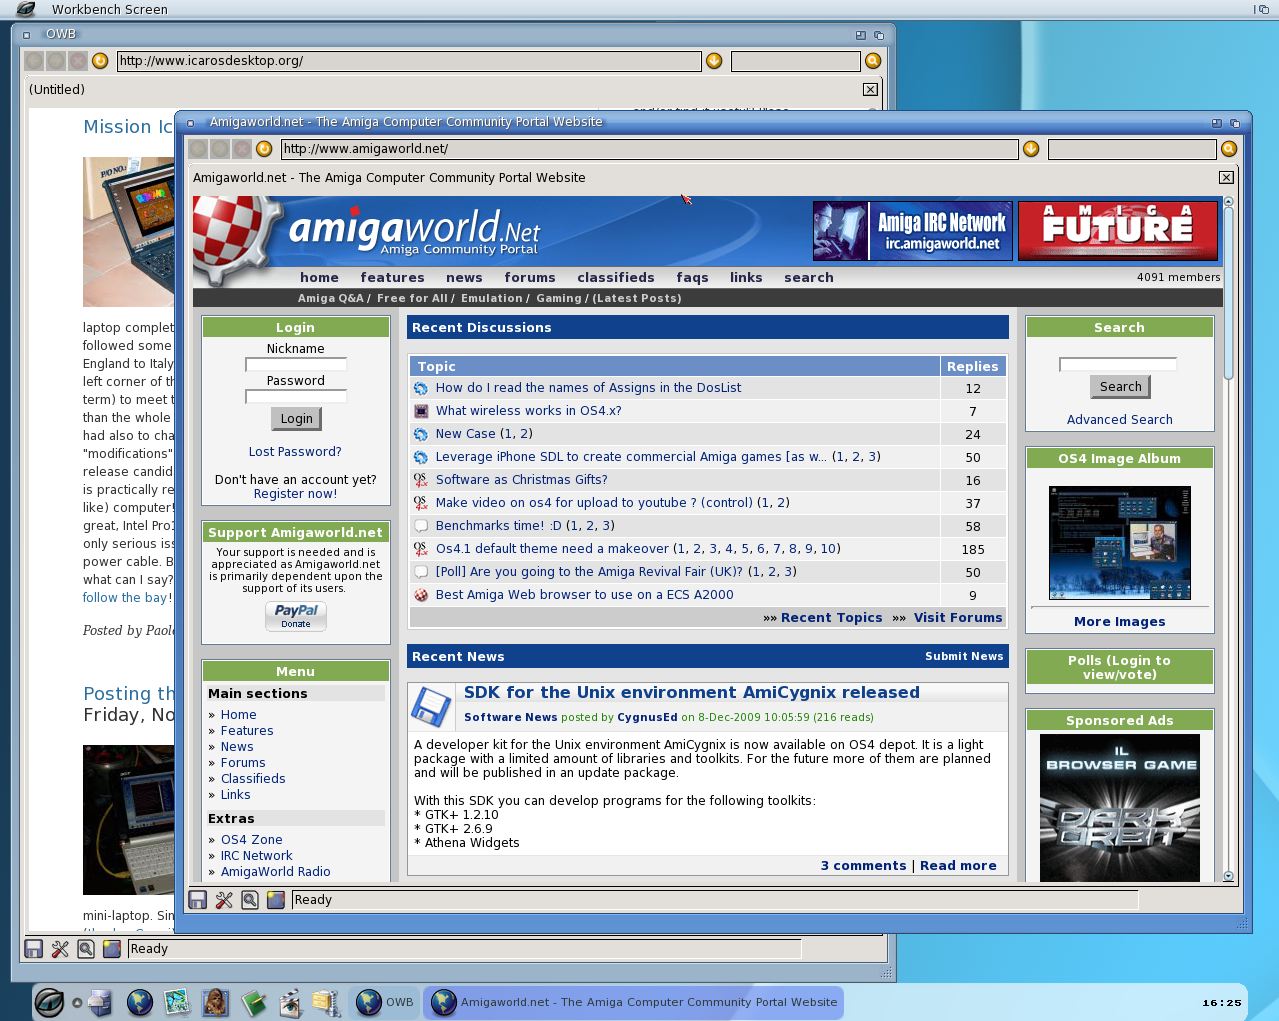Click the OS4 Image Album thumbnail
Screen dimensions: 1279x1021
point(1119,543)
